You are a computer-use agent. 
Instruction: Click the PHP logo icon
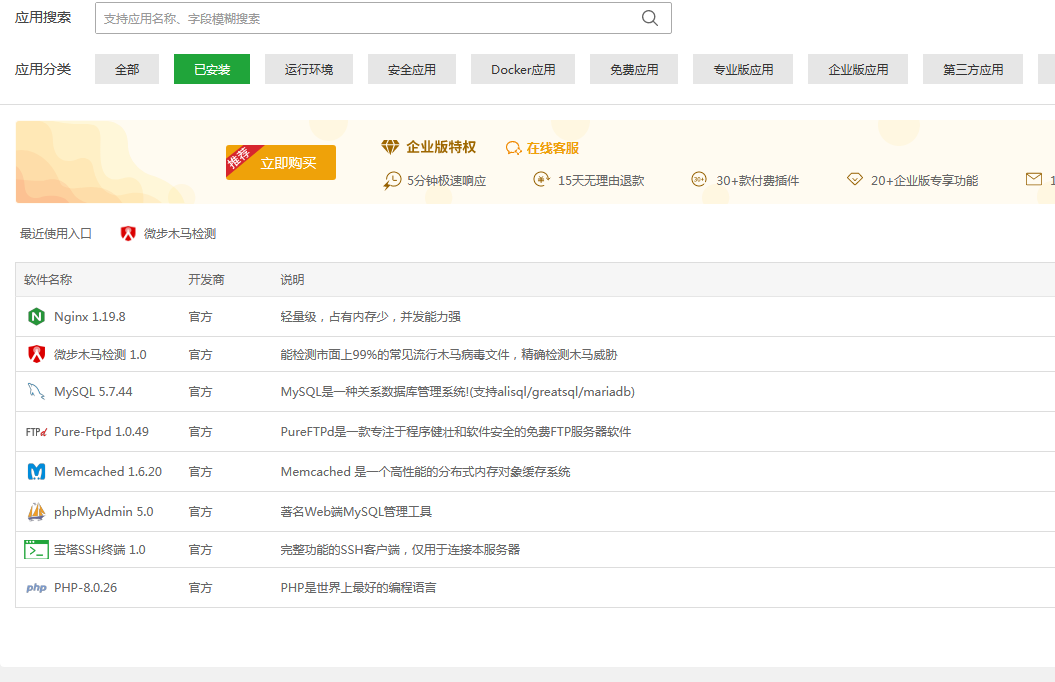[36, 588]
